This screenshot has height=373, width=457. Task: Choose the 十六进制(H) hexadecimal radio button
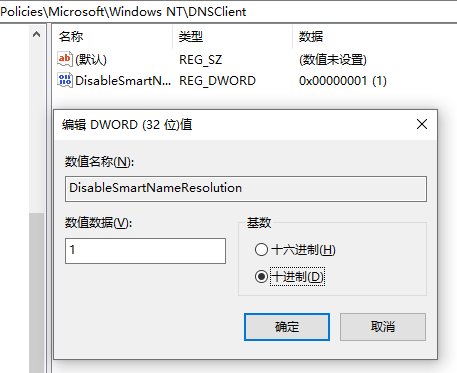coord(261,250)
